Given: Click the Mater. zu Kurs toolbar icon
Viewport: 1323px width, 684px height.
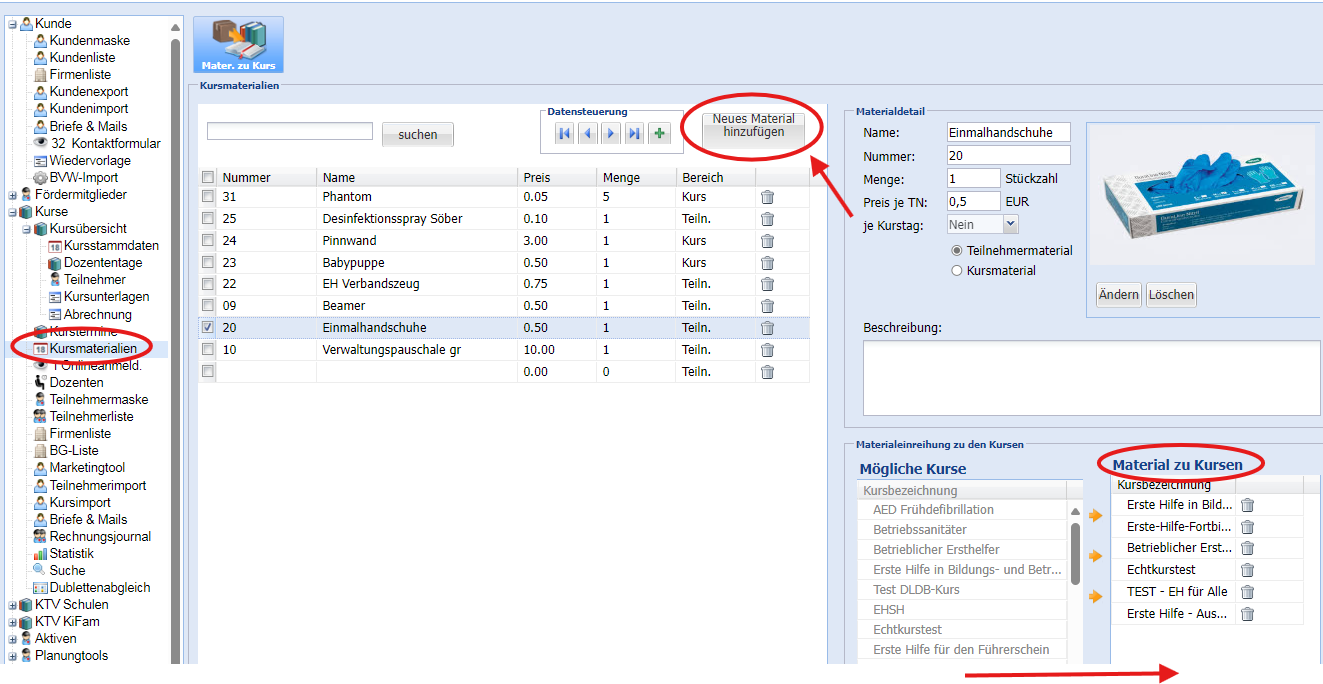Looking at the screenshot, I should [x=238, y=44].
